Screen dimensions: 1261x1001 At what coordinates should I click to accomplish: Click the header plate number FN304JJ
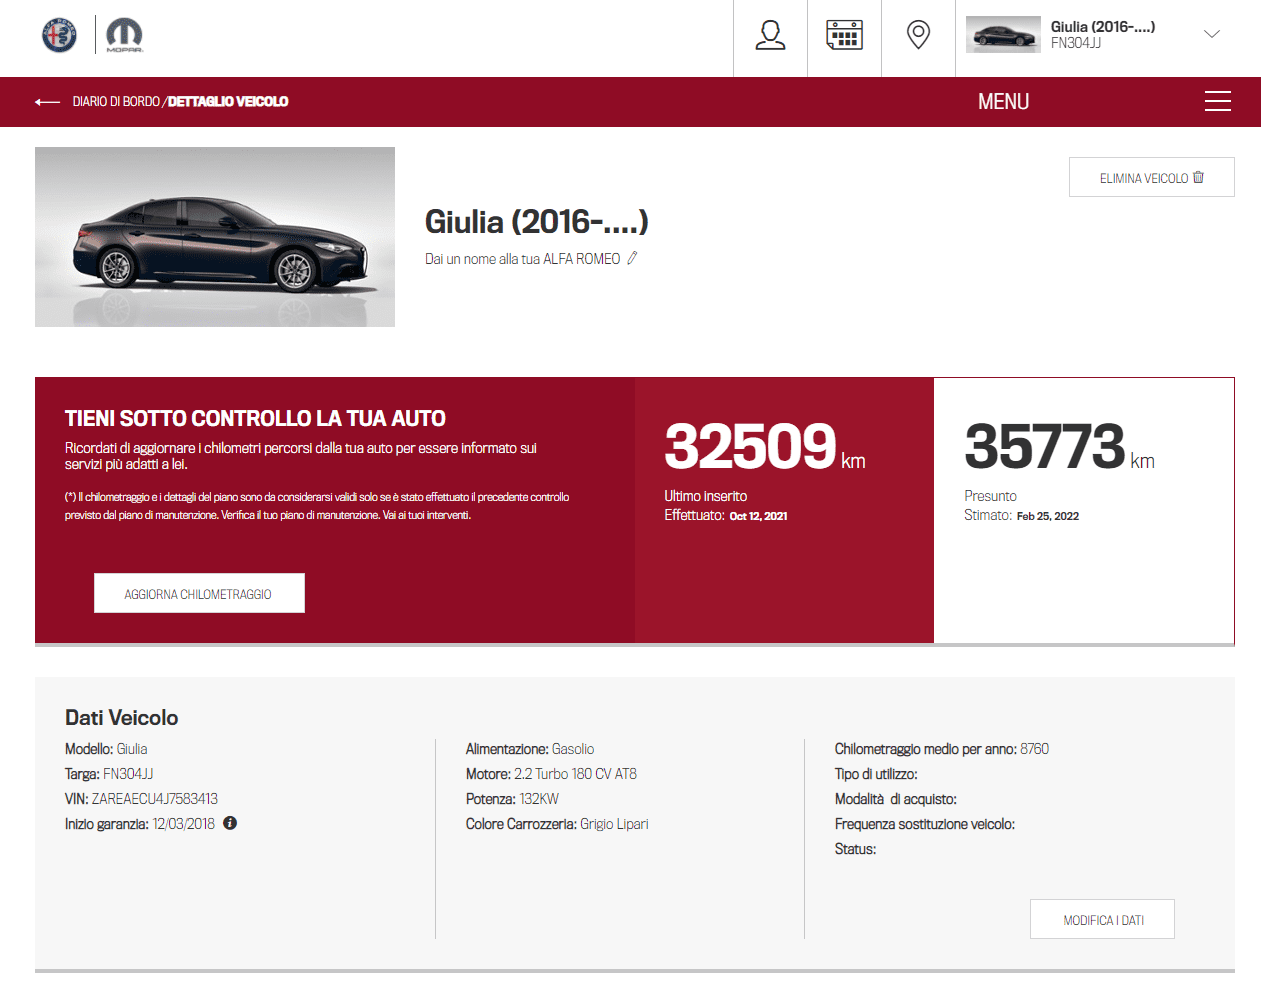tap(1076, 43)
